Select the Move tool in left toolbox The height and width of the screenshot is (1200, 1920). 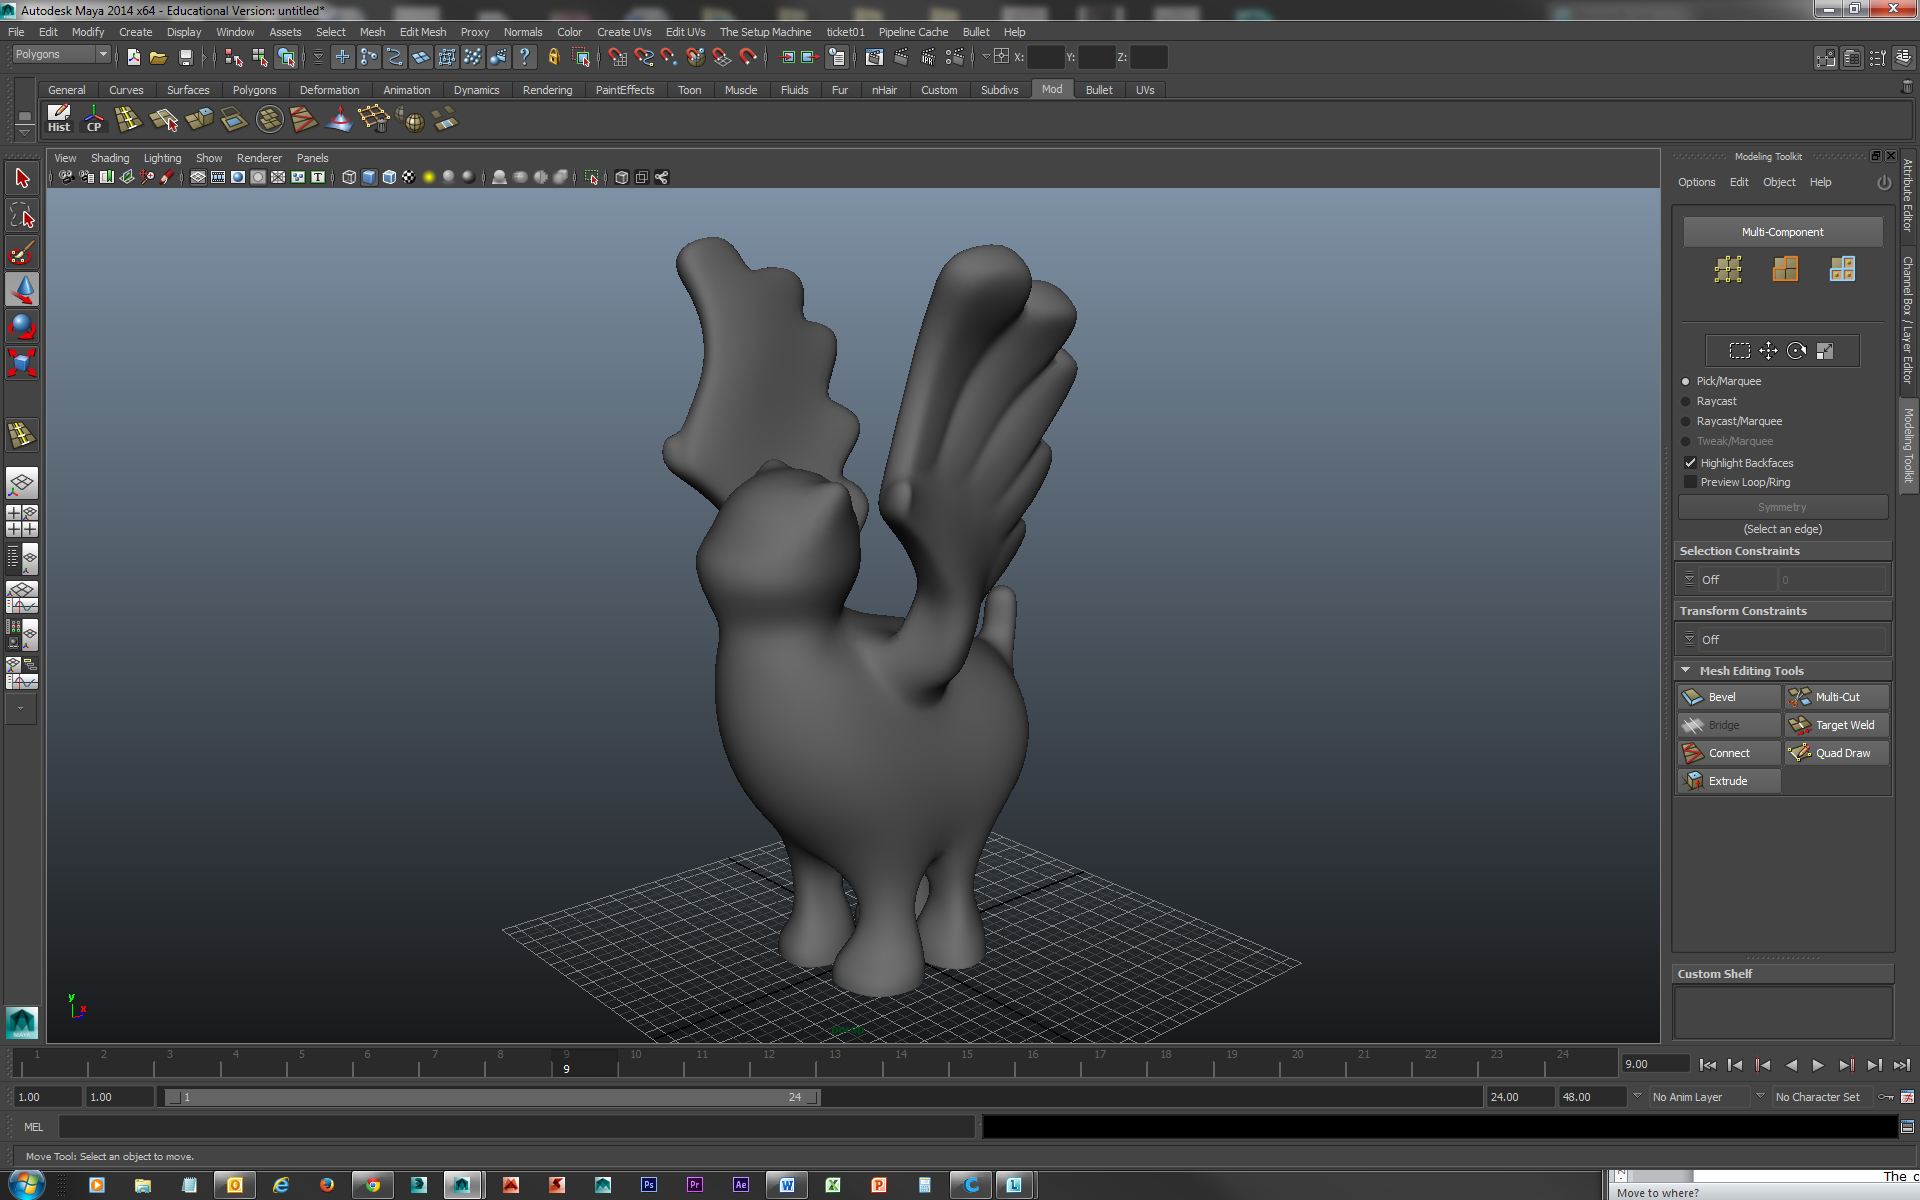point(22,290)
